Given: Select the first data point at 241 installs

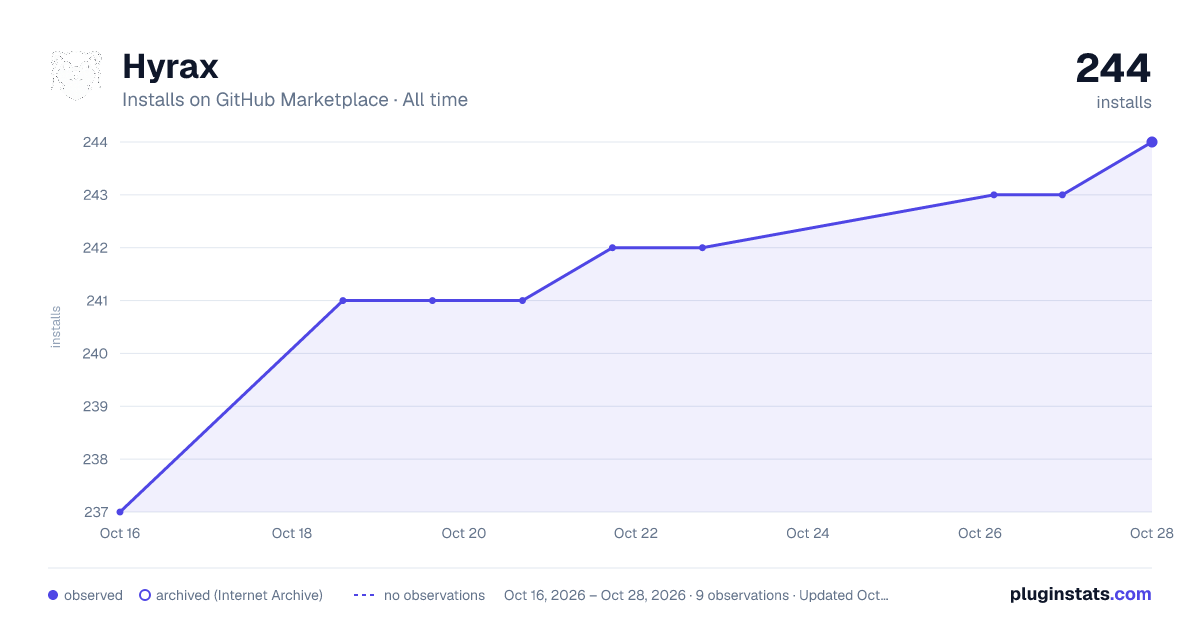Looking at the screenshot, I should 343,301.
